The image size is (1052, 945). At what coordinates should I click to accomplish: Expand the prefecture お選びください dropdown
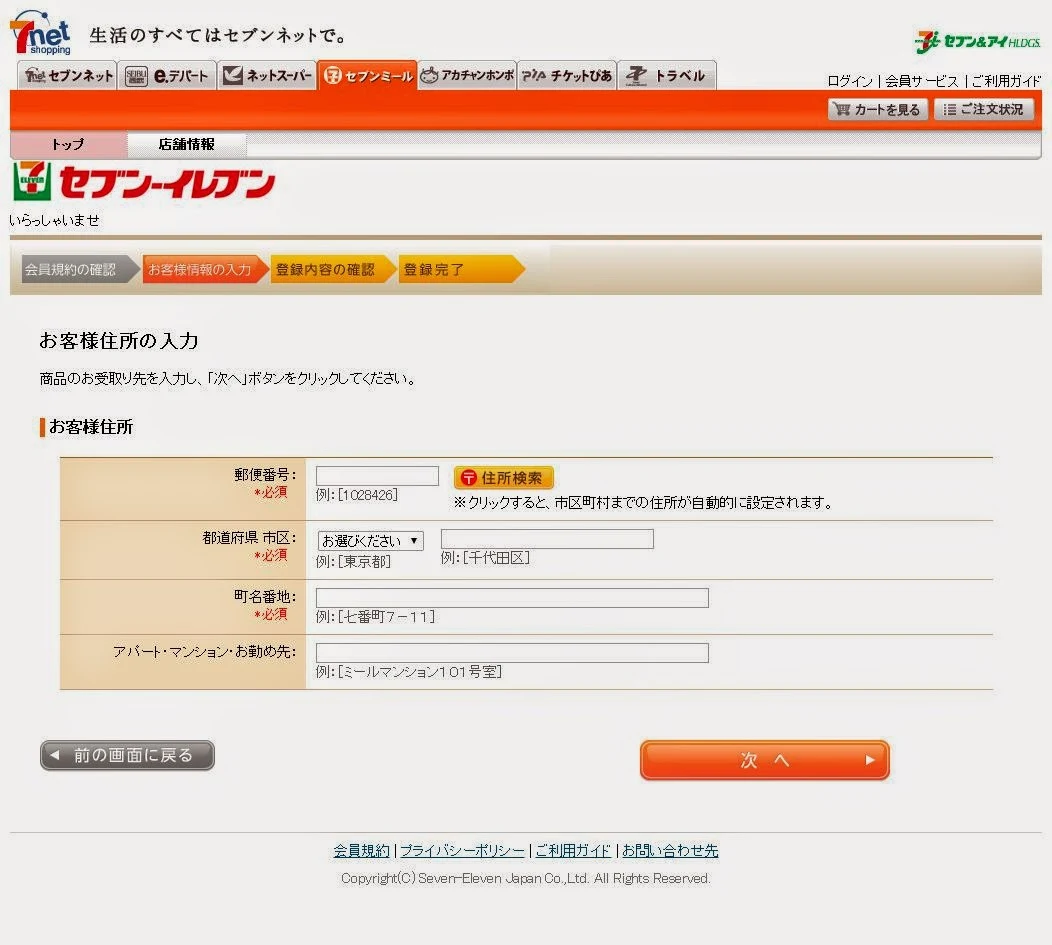[370, 541]
